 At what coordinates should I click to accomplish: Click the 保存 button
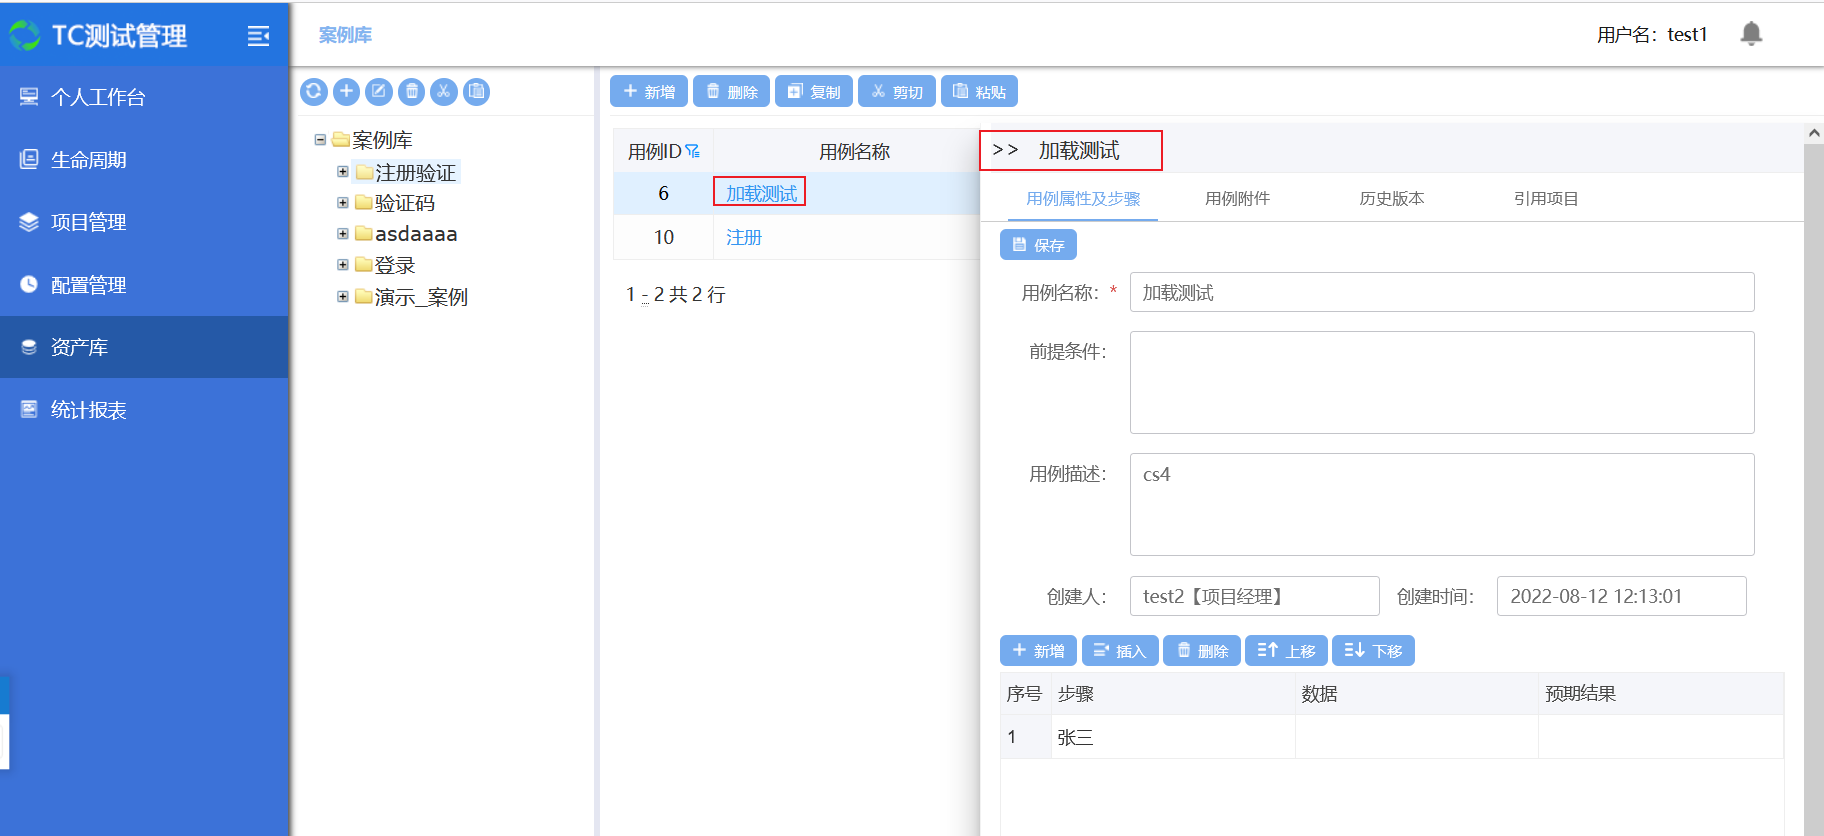click(x=1038, y=245)
